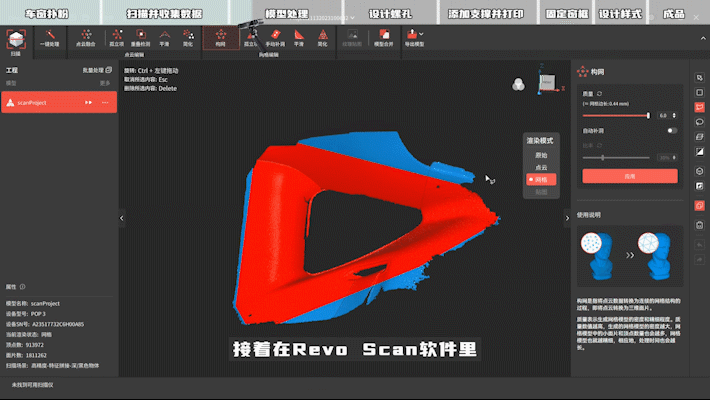Click the 批量处理 batch processing button
This screenshot has height=400, width=710.
tap(97, 72)
